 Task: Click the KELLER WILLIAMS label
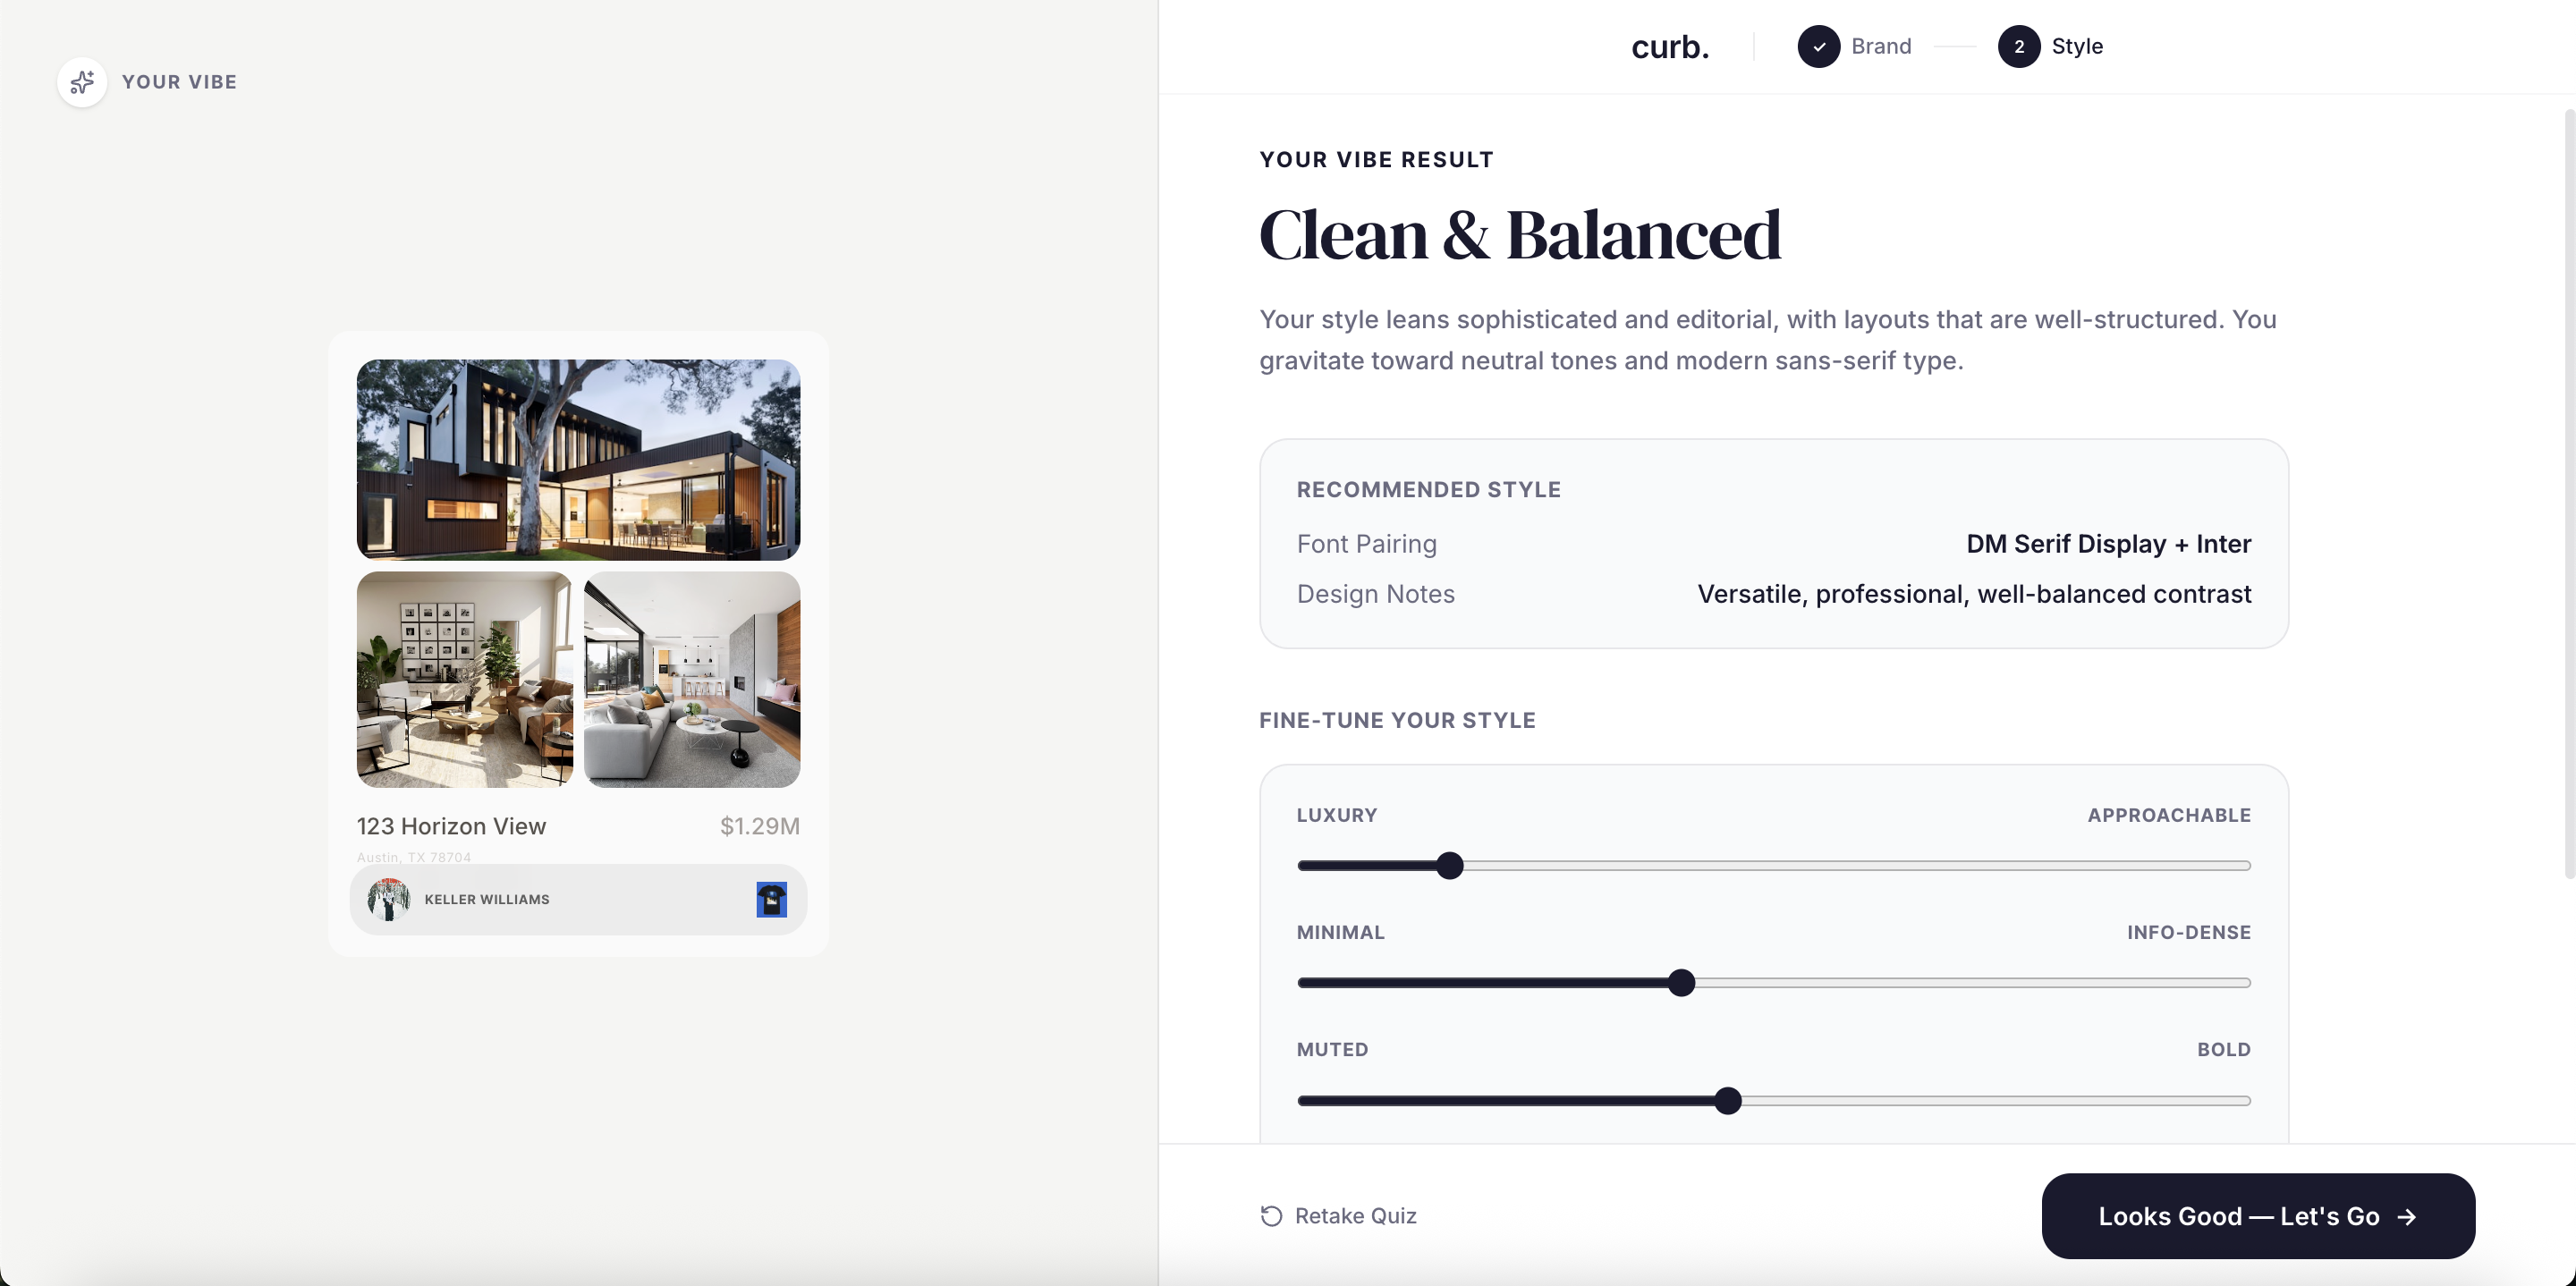487,899
